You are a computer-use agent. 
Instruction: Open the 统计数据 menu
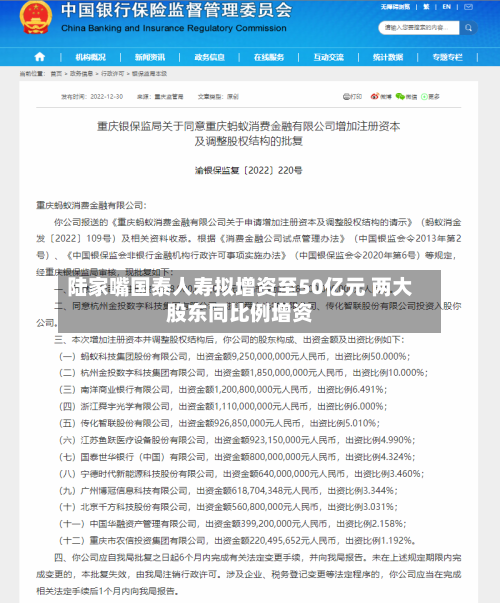(x=388, y=57)
